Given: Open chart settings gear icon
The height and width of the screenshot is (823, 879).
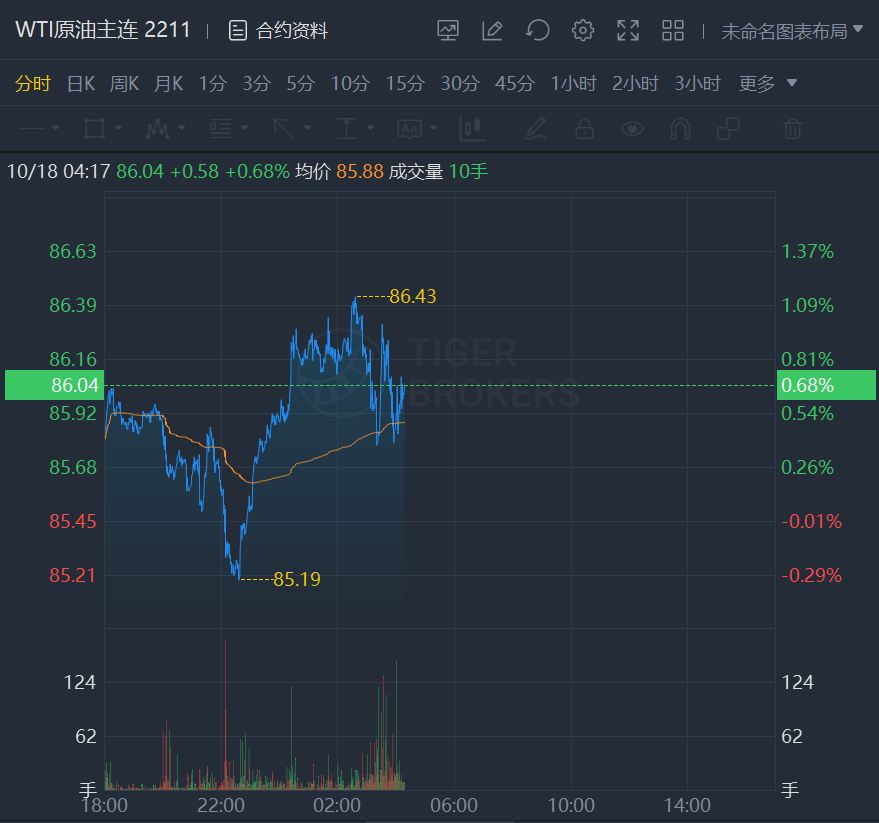Looking at the screenshot, I should click(583, 30).
